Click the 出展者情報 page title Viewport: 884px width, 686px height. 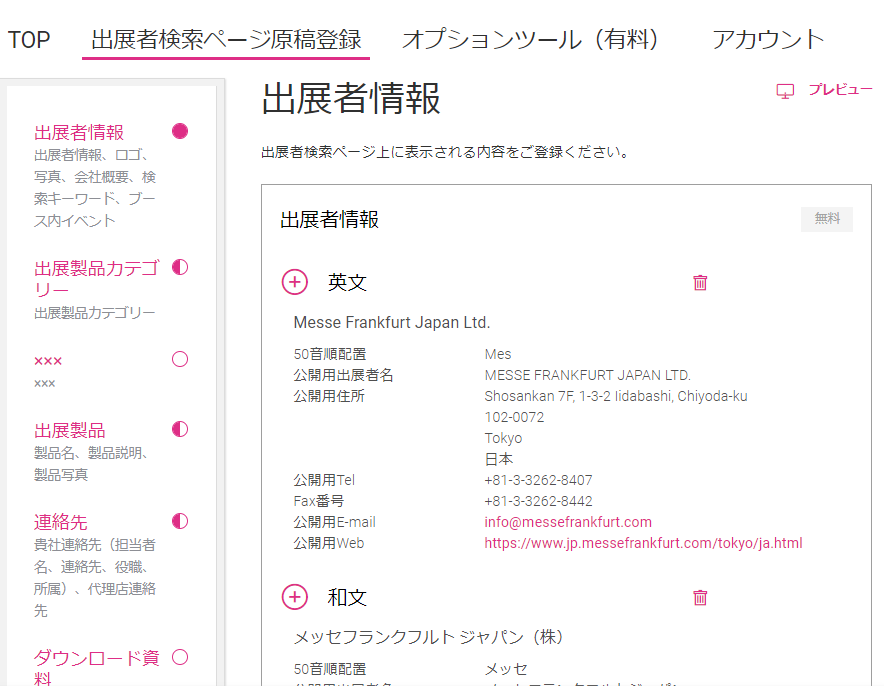[x=351, y=99]
